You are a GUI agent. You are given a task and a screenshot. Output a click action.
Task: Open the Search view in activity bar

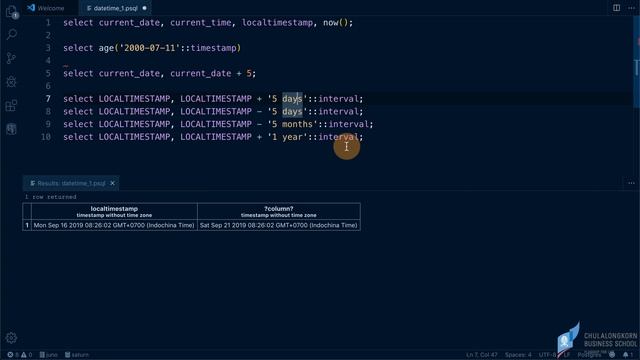pyautogui.click(x=11, y=34)
